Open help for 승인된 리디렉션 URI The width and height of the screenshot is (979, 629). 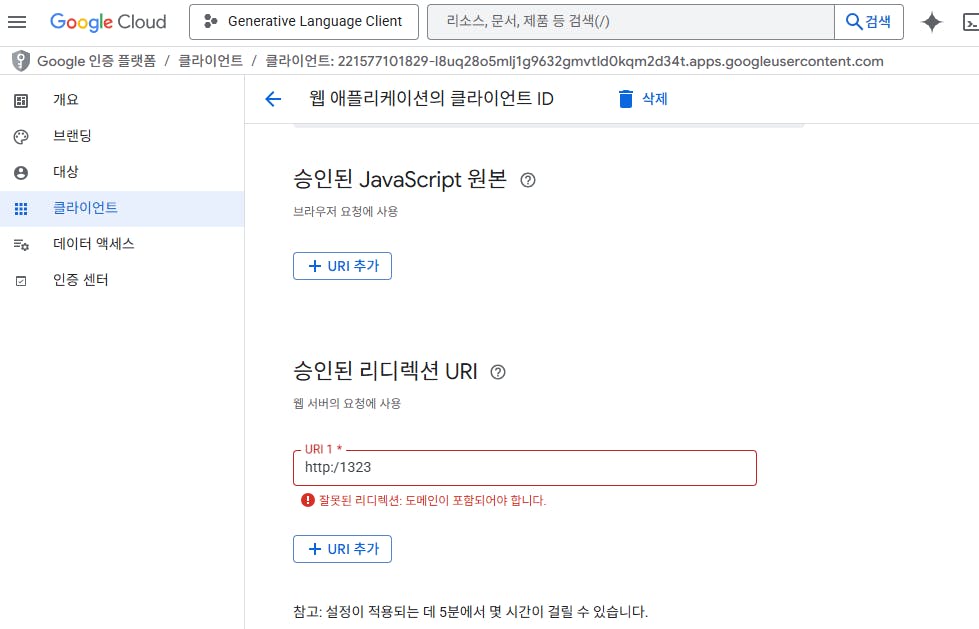498,372
